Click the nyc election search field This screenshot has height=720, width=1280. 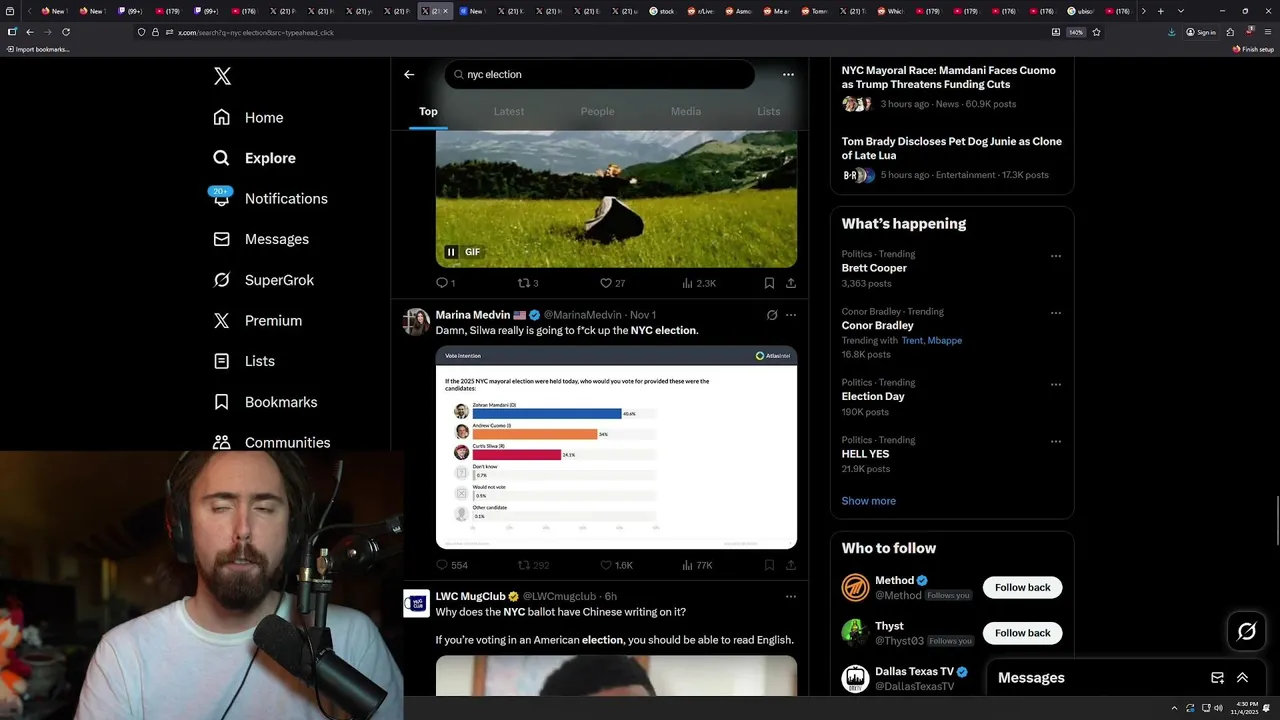pyautogui.click(x=600, y=74)
